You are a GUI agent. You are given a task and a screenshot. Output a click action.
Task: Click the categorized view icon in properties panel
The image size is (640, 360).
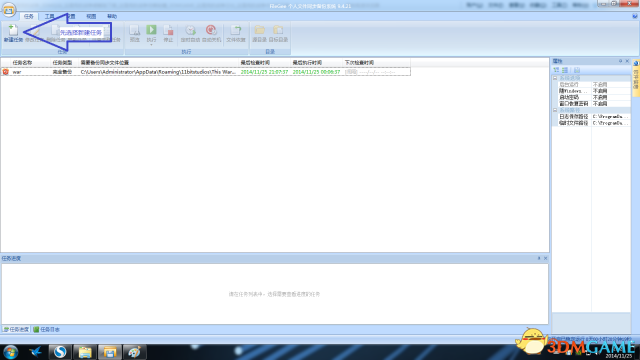tap(556, 70)
